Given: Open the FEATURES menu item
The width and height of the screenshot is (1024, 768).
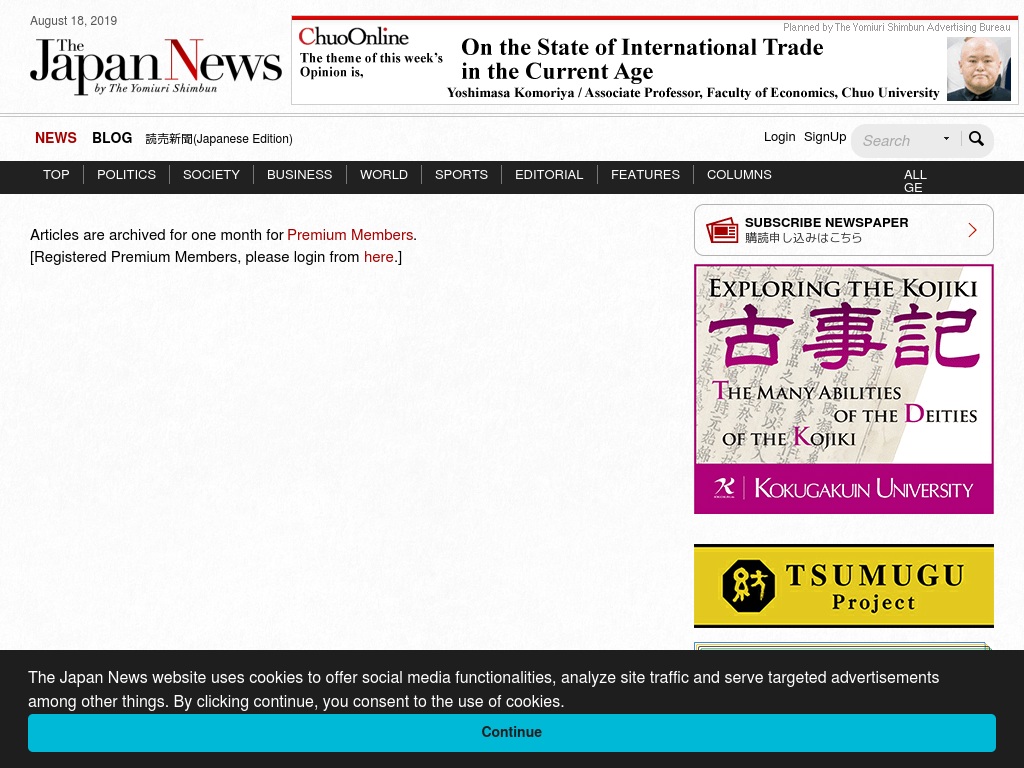Looking at the screenshot, I should click(x=645, y=174).
